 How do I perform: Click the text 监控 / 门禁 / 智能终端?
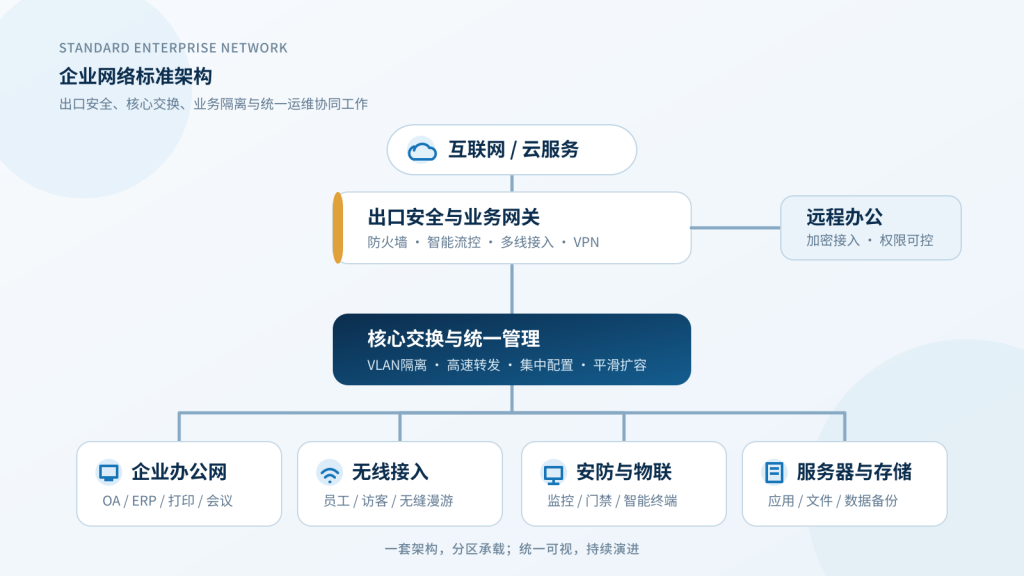tap(612, 501)
